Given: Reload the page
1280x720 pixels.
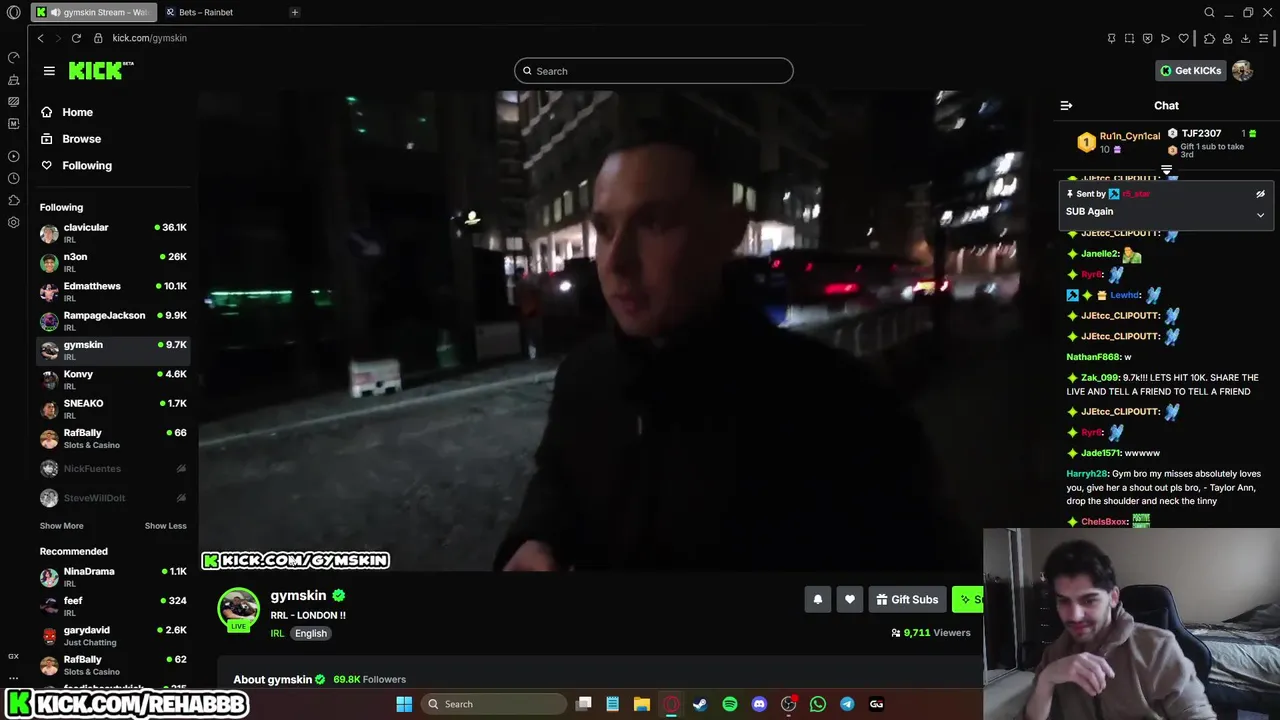Looking at the screenshot, I should 76,38.
